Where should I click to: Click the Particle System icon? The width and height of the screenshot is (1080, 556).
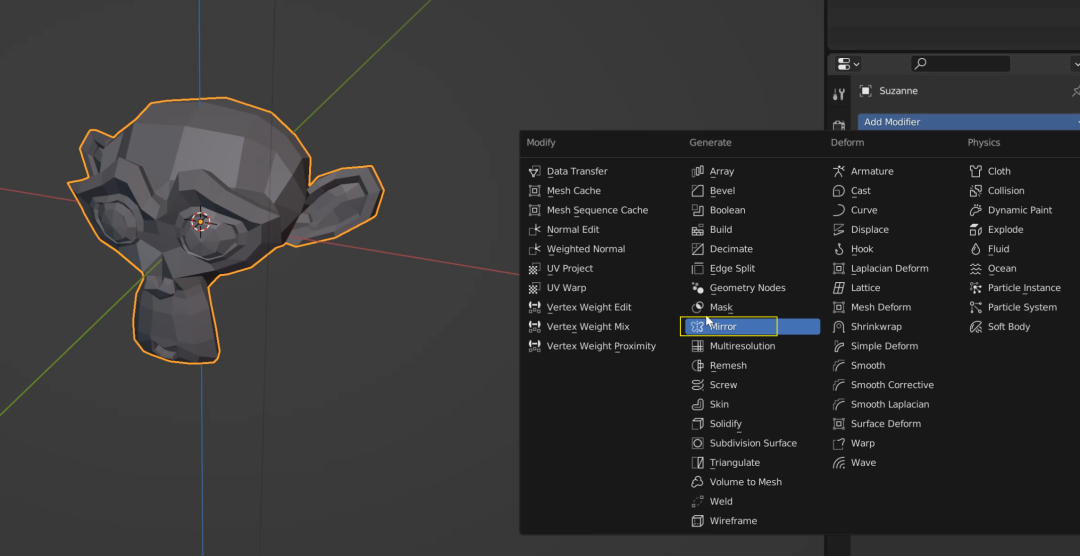[975, 307]
